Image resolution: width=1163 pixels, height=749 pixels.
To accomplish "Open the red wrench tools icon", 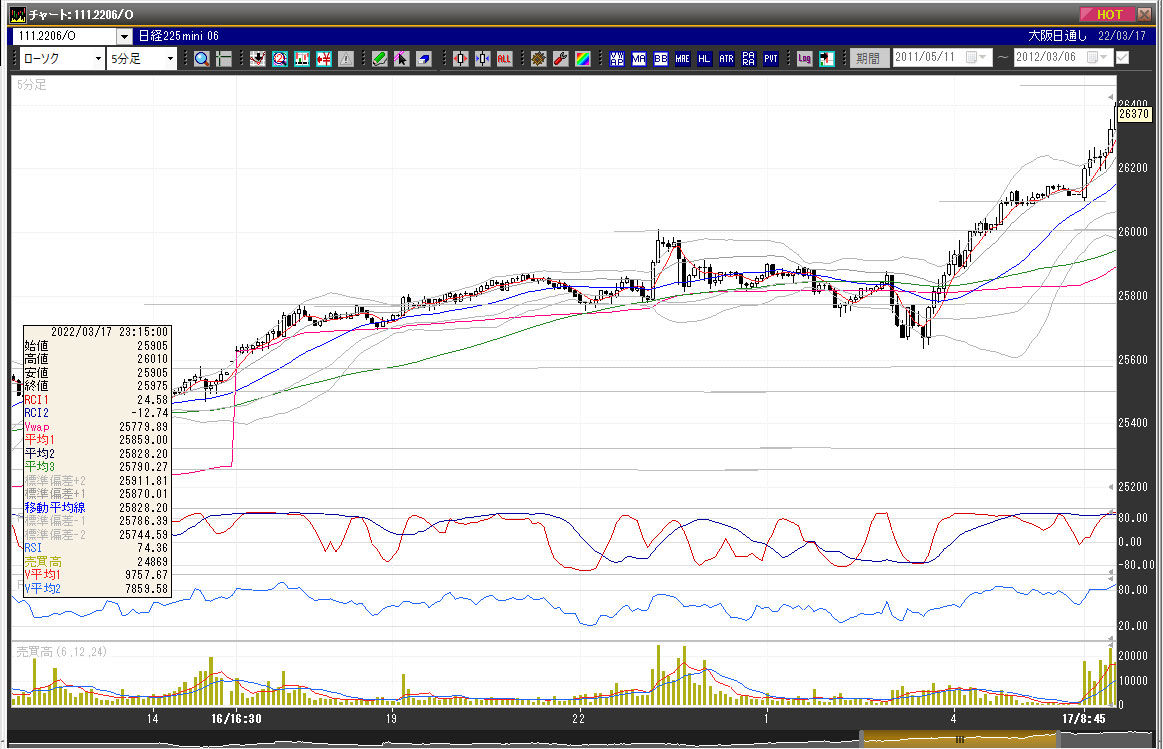I will click(561, 59).
